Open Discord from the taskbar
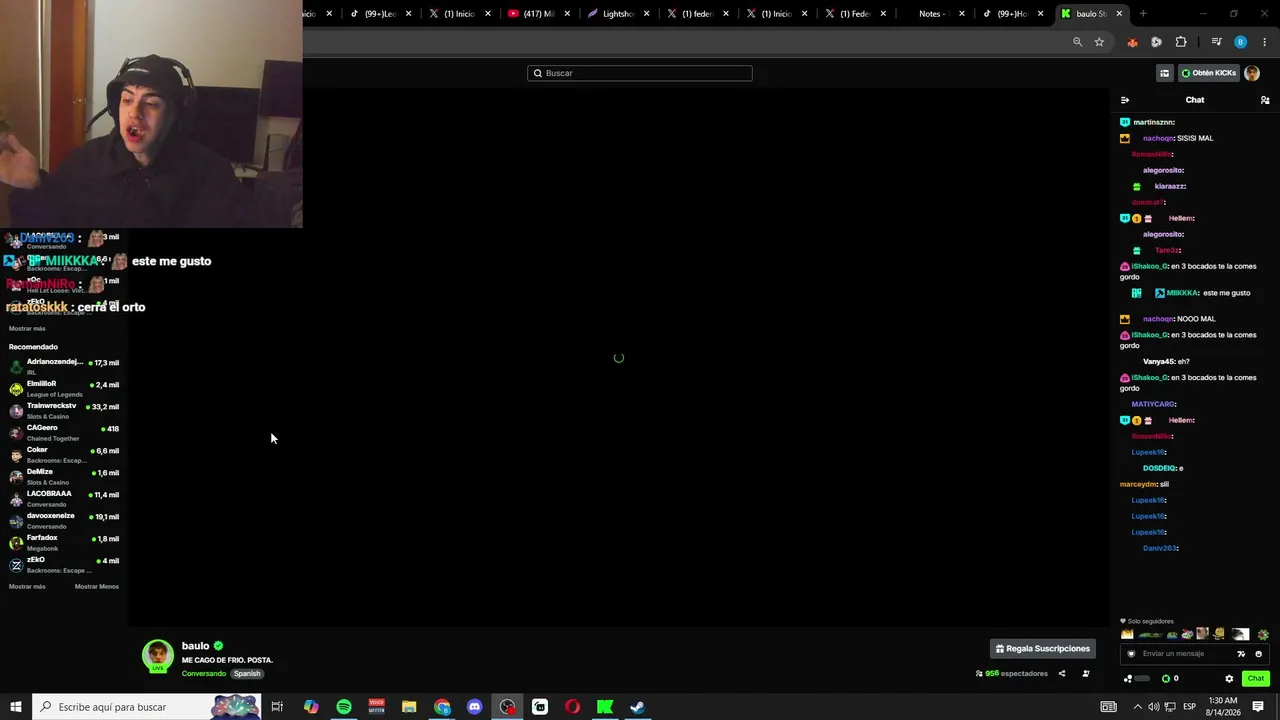 475,707
